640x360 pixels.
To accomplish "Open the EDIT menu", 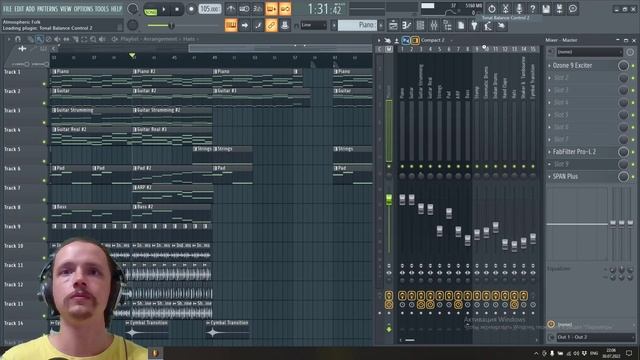I will (19, 9).
